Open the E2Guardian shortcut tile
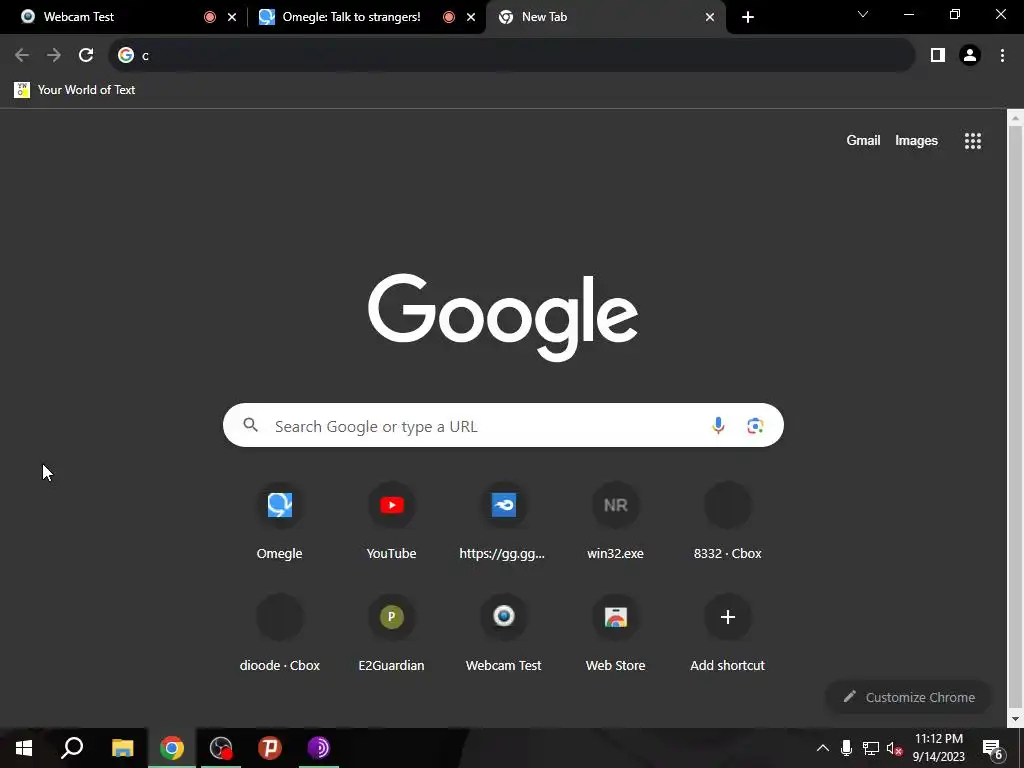The height and width of the screenshot is (768, 1024). coord(391,633)
